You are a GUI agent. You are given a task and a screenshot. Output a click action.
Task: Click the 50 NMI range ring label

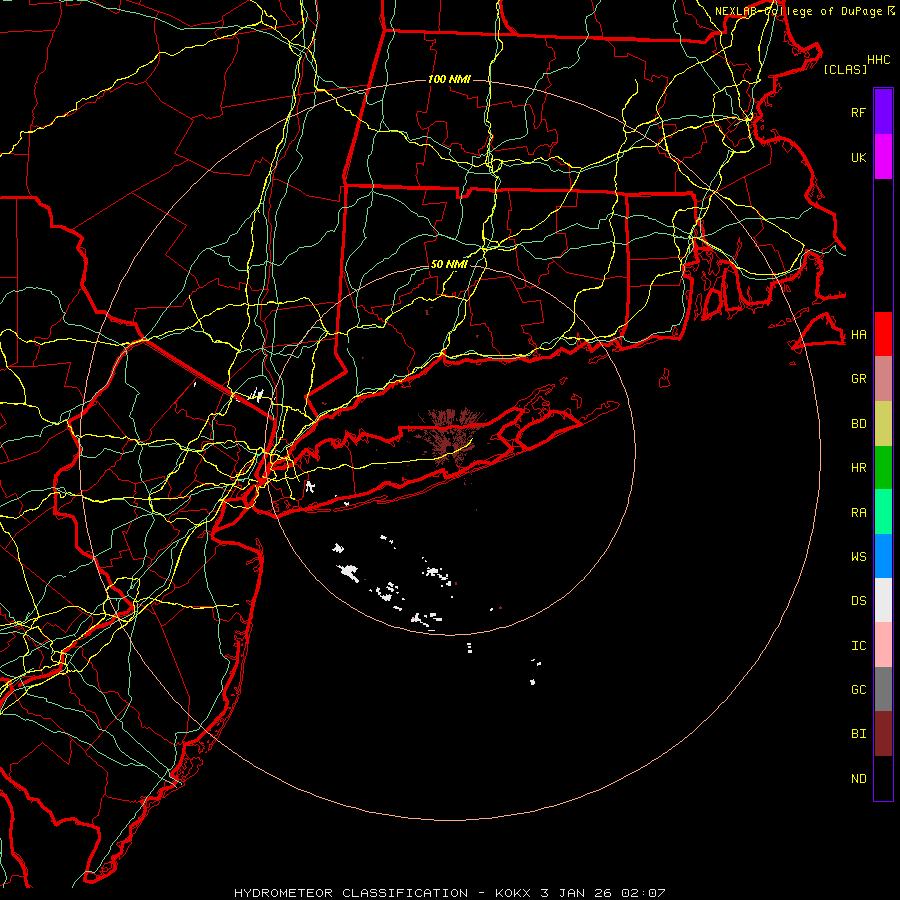coord(449,264)
